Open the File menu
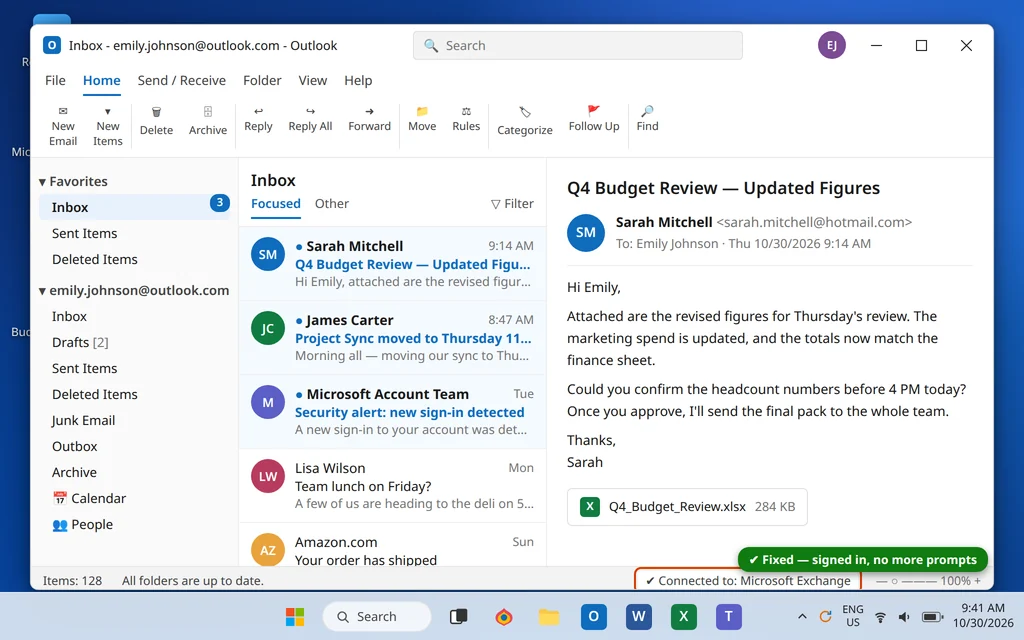This screenshot has height=640, width=1024. tap(55, 80)
